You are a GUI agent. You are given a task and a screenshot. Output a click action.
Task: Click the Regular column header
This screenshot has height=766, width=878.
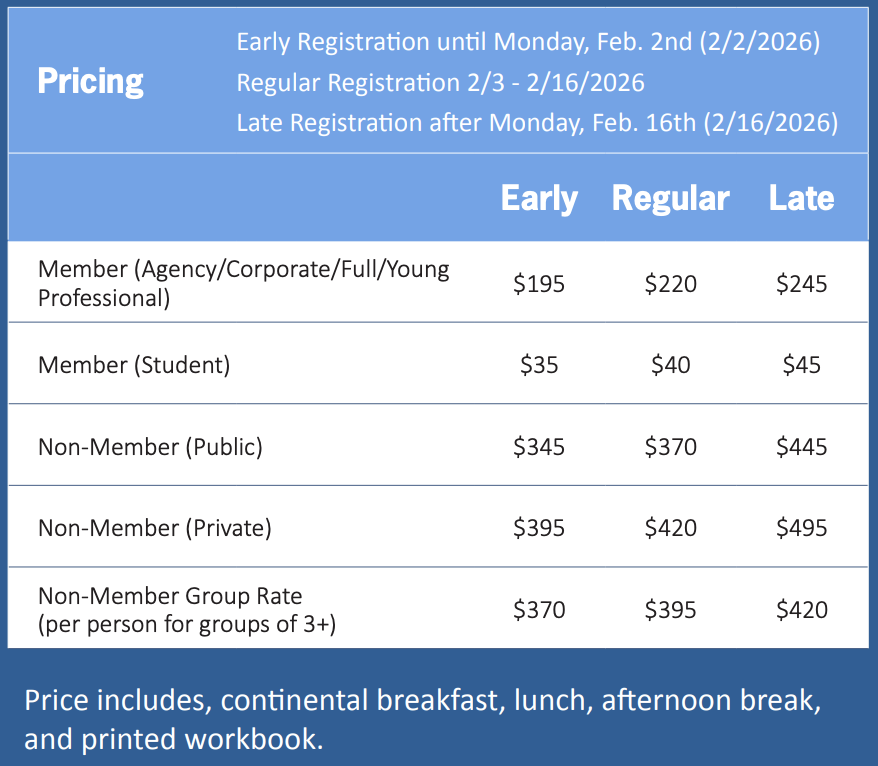670,198
